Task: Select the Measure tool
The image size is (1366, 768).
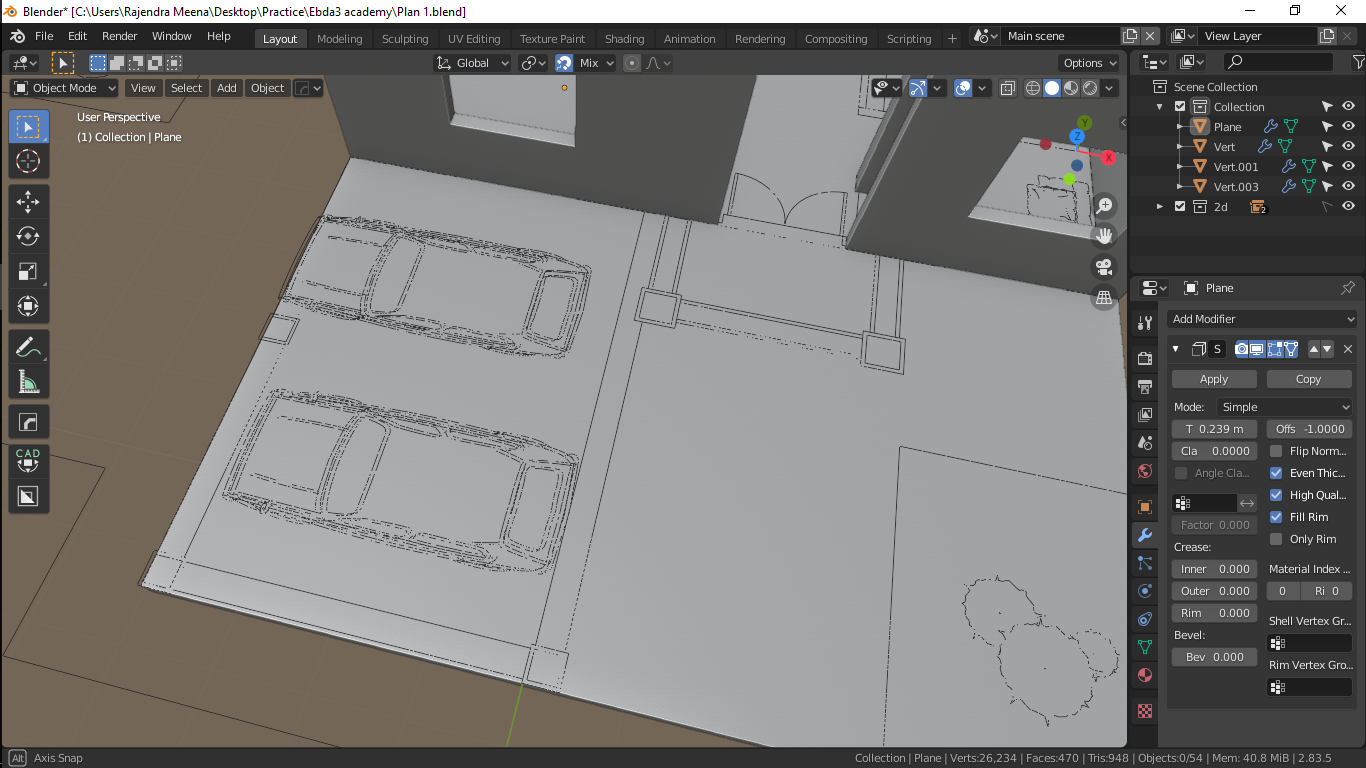Action: click(x=28, y=383)
